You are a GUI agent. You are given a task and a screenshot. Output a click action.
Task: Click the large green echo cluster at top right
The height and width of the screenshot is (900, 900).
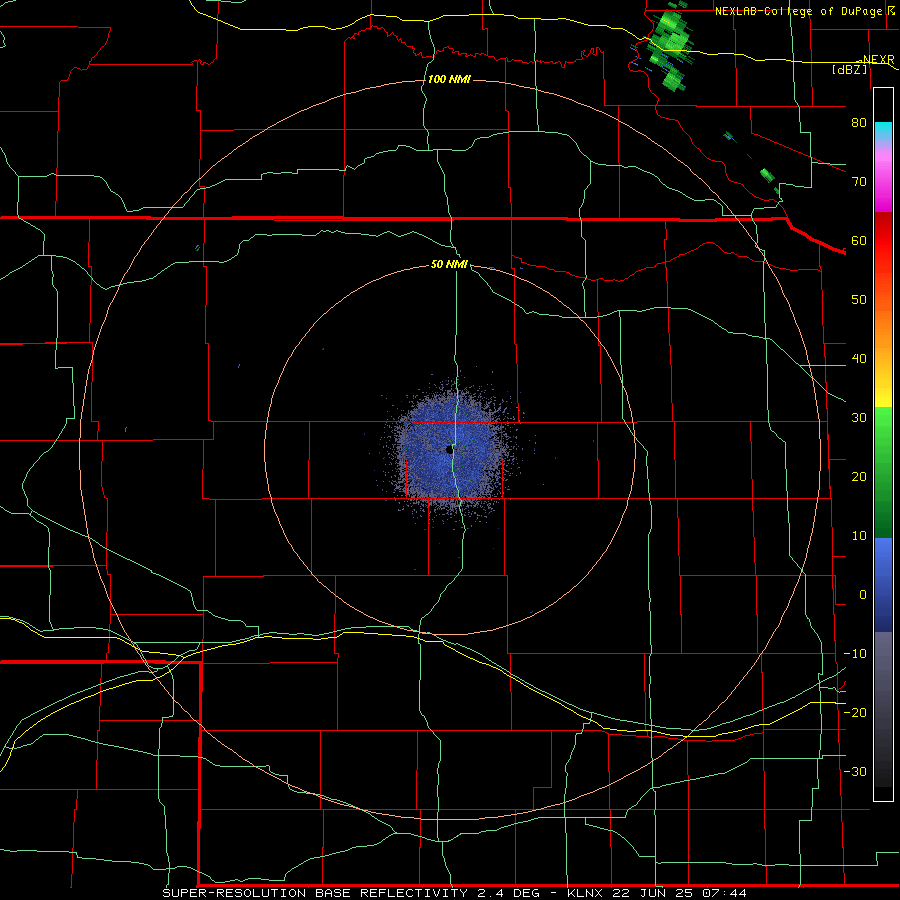coord(670,47)
